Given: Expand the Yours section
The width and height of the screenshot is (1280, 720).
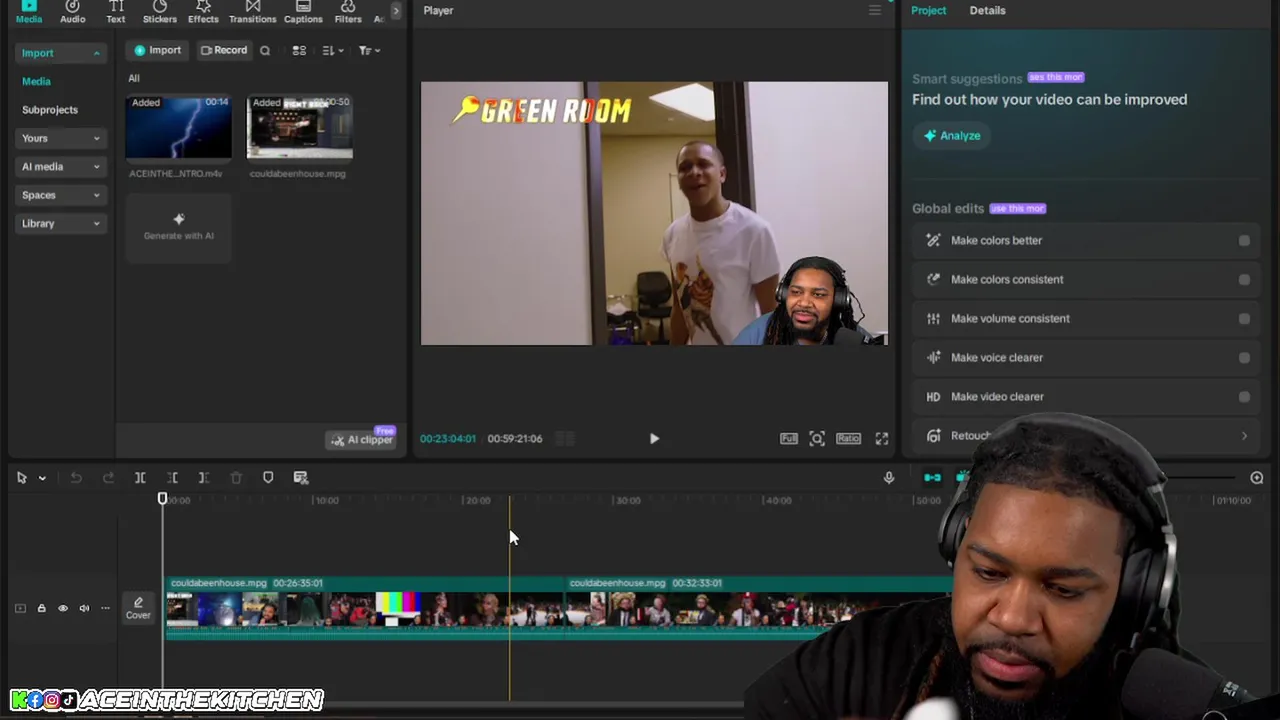Looking at the screenshot, I should point(61,138).
